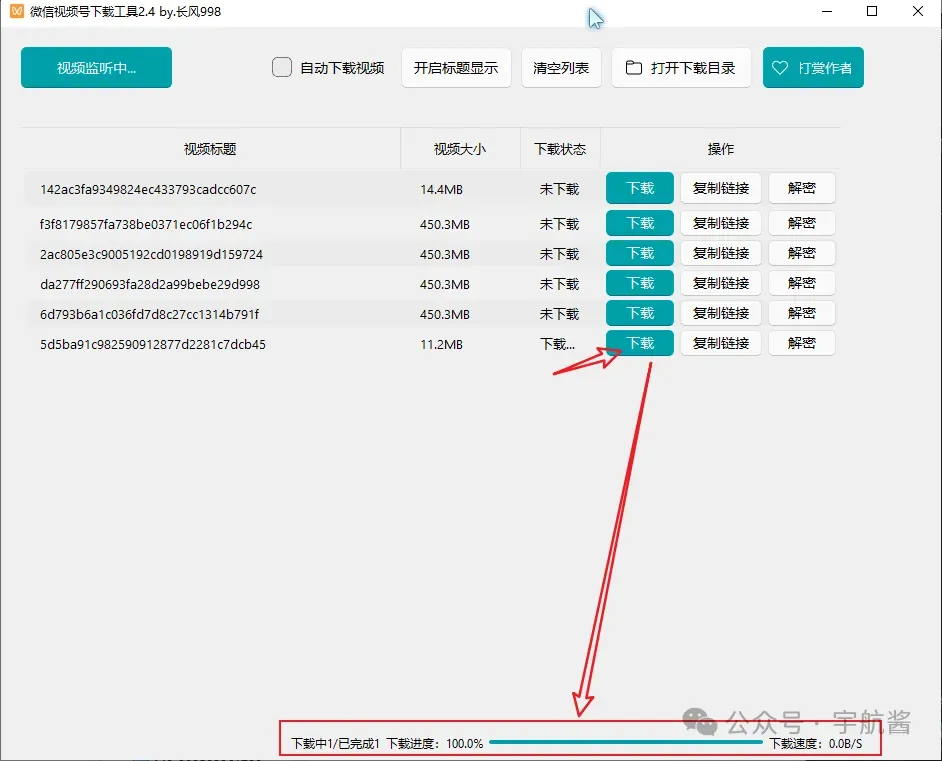Download the 6d793b6a1c036fd7d8c27cc1314b791f video
This screenshot has width=942, height=761.
640,313
